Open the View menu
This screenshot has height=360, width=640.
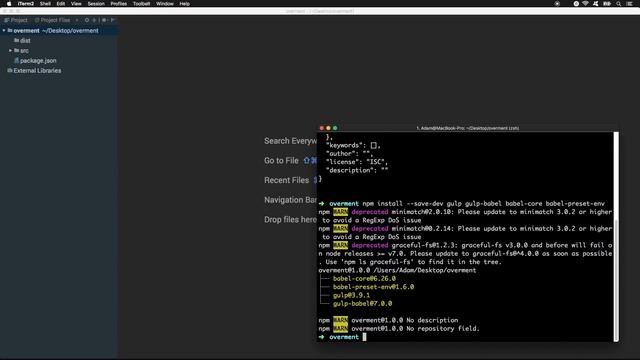pyautogui.click(x=76, y=4)
